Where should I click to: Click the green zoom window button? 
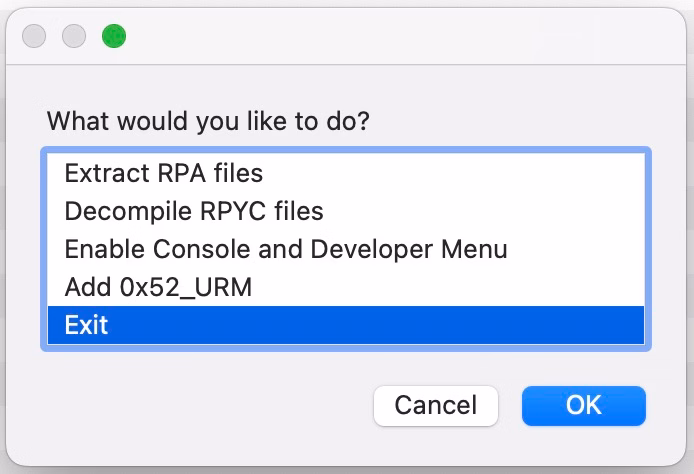[114, 36]
